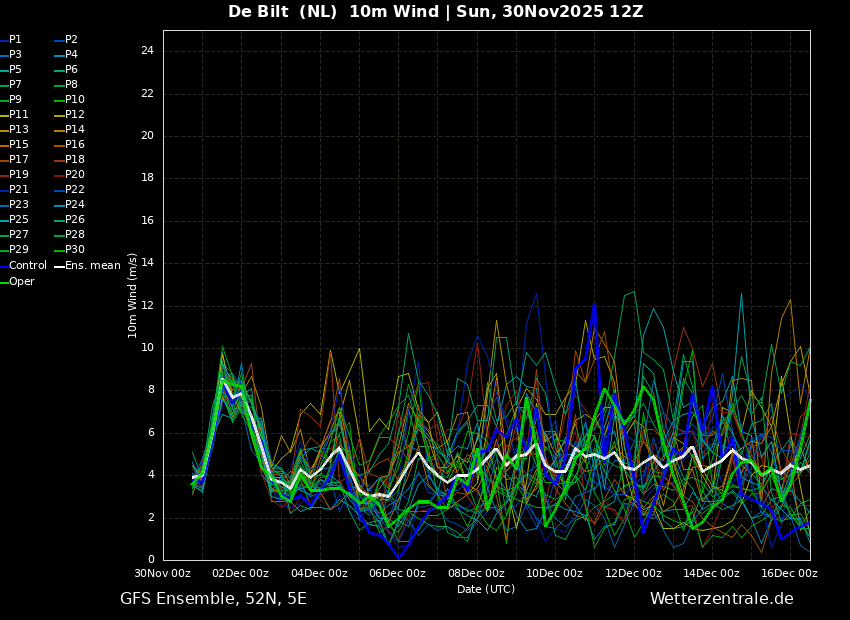Select the P18 legend label
Viewport: 850px width, 620px height.
75,160
